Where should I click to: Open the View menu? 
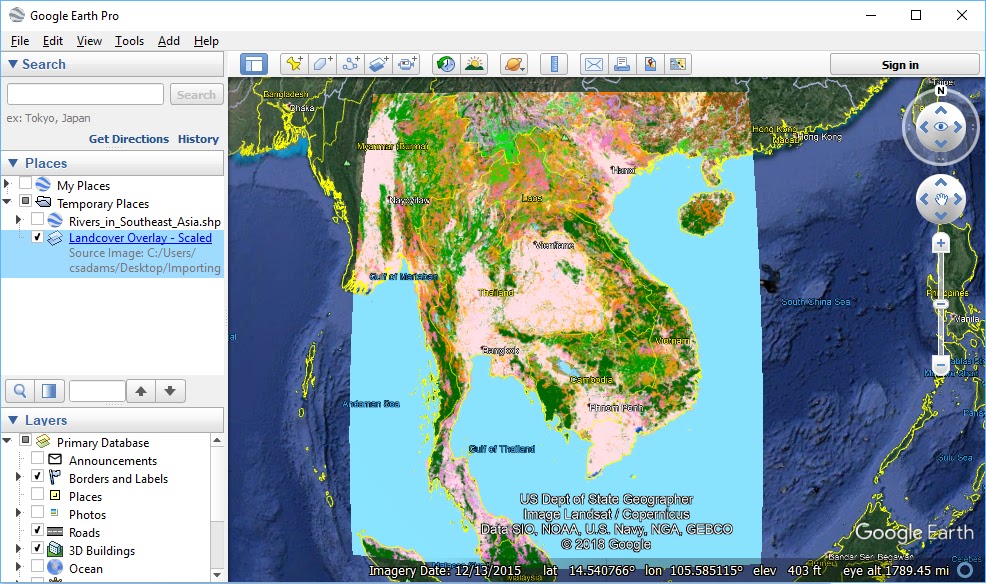tap(89, 41)
